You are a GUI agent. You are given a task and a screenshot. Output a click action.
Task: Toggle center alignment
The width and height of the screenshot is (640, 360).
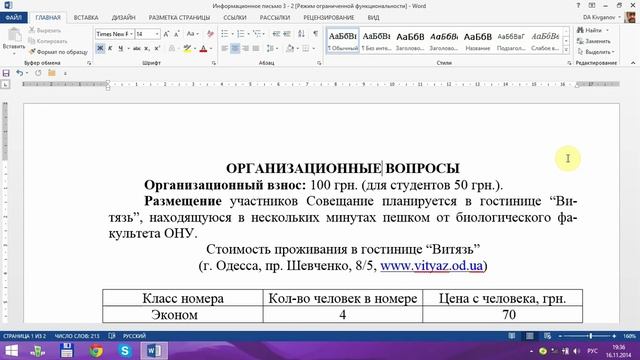point(235,49)
